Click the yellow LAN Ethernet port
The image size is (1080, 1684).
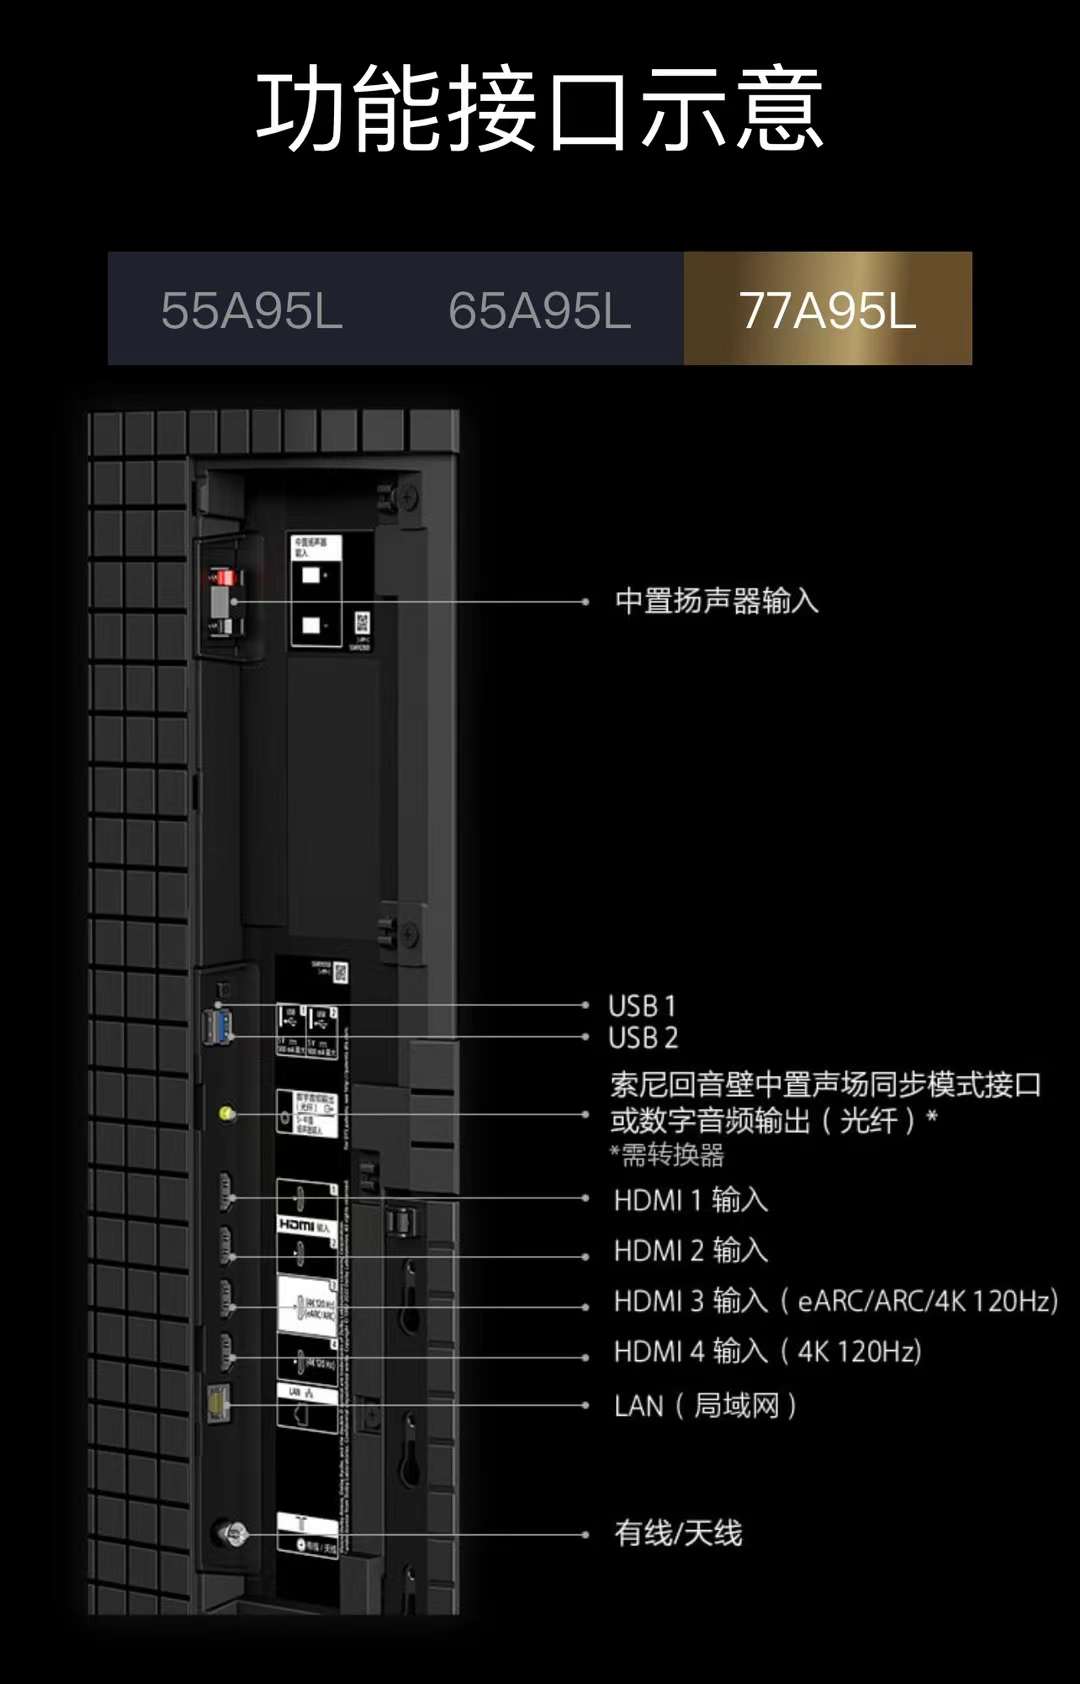pyautogui.click(x=217, y=1403)
